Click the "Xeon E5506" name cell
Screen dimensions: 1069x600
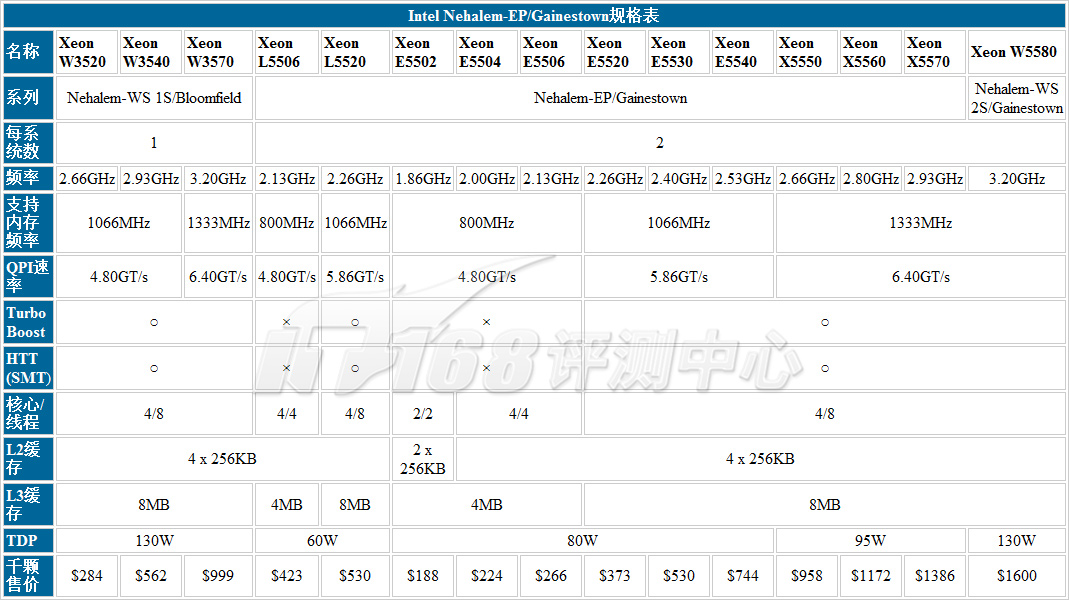[x=551, y=52]
